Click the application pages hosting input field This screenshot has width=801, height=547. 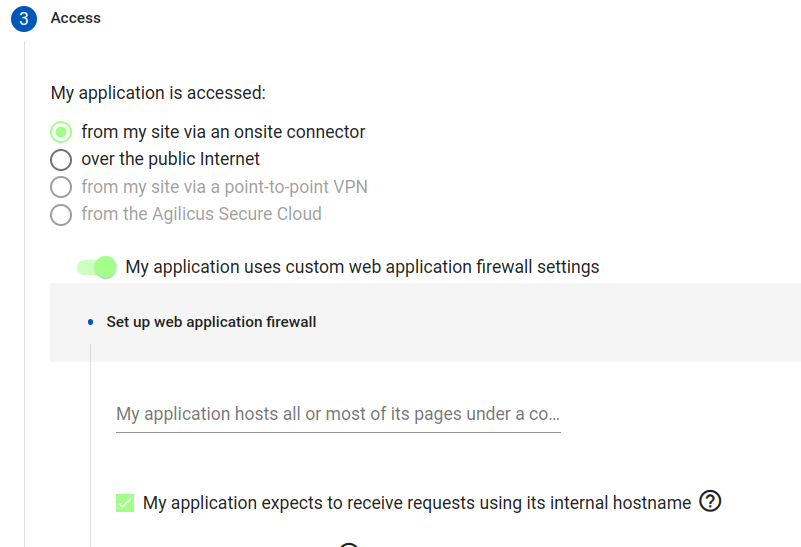[x=338, y=414]
